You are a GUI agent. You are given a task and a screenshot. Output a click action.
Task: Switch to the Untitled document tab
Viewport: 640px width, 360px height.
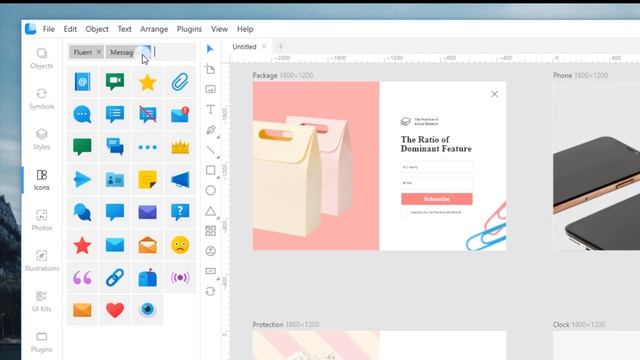[x=244, y=47]
